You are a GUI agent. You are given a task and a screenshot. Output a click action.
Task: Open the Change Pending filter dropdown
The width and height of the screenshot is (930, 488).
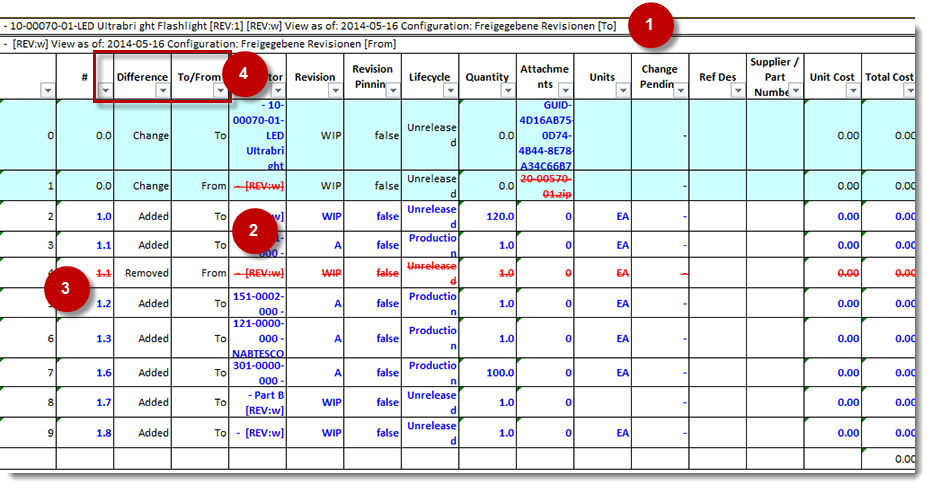(x=680, y=91)
